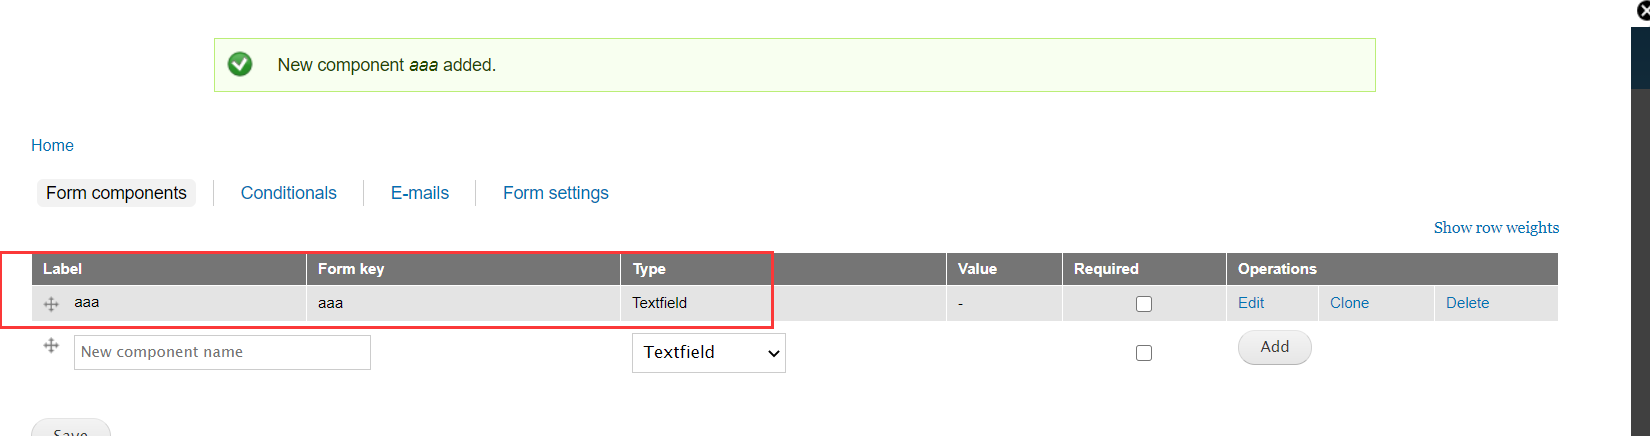Switch to the Conditionals tab

(x=288, y=193)
